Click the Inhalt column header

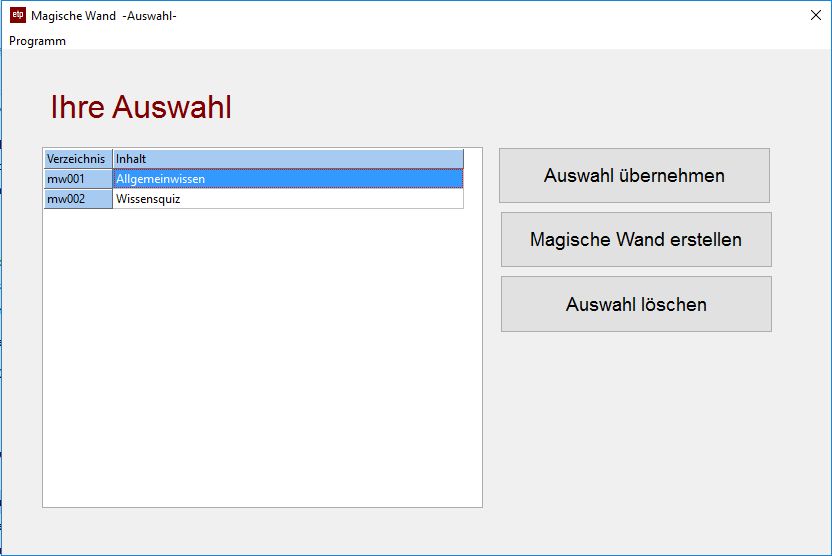click(288, 159)
